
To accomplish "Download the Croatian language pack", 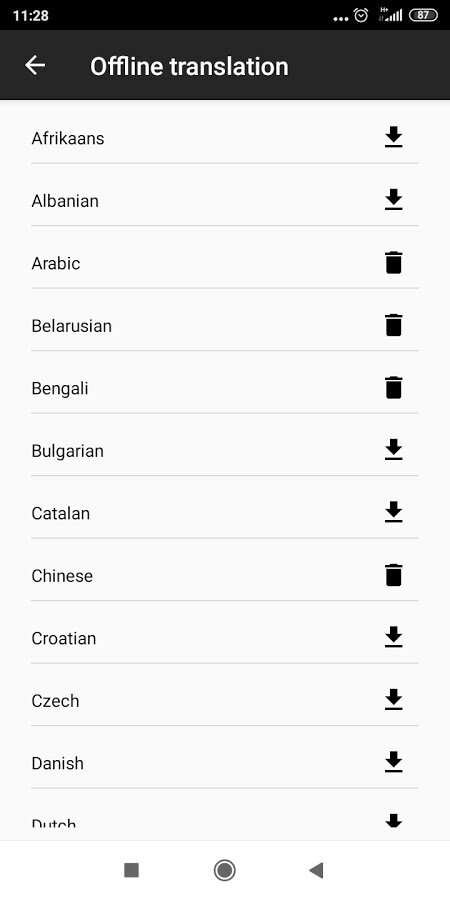I will pyautogui.click(x=393, y=638).
